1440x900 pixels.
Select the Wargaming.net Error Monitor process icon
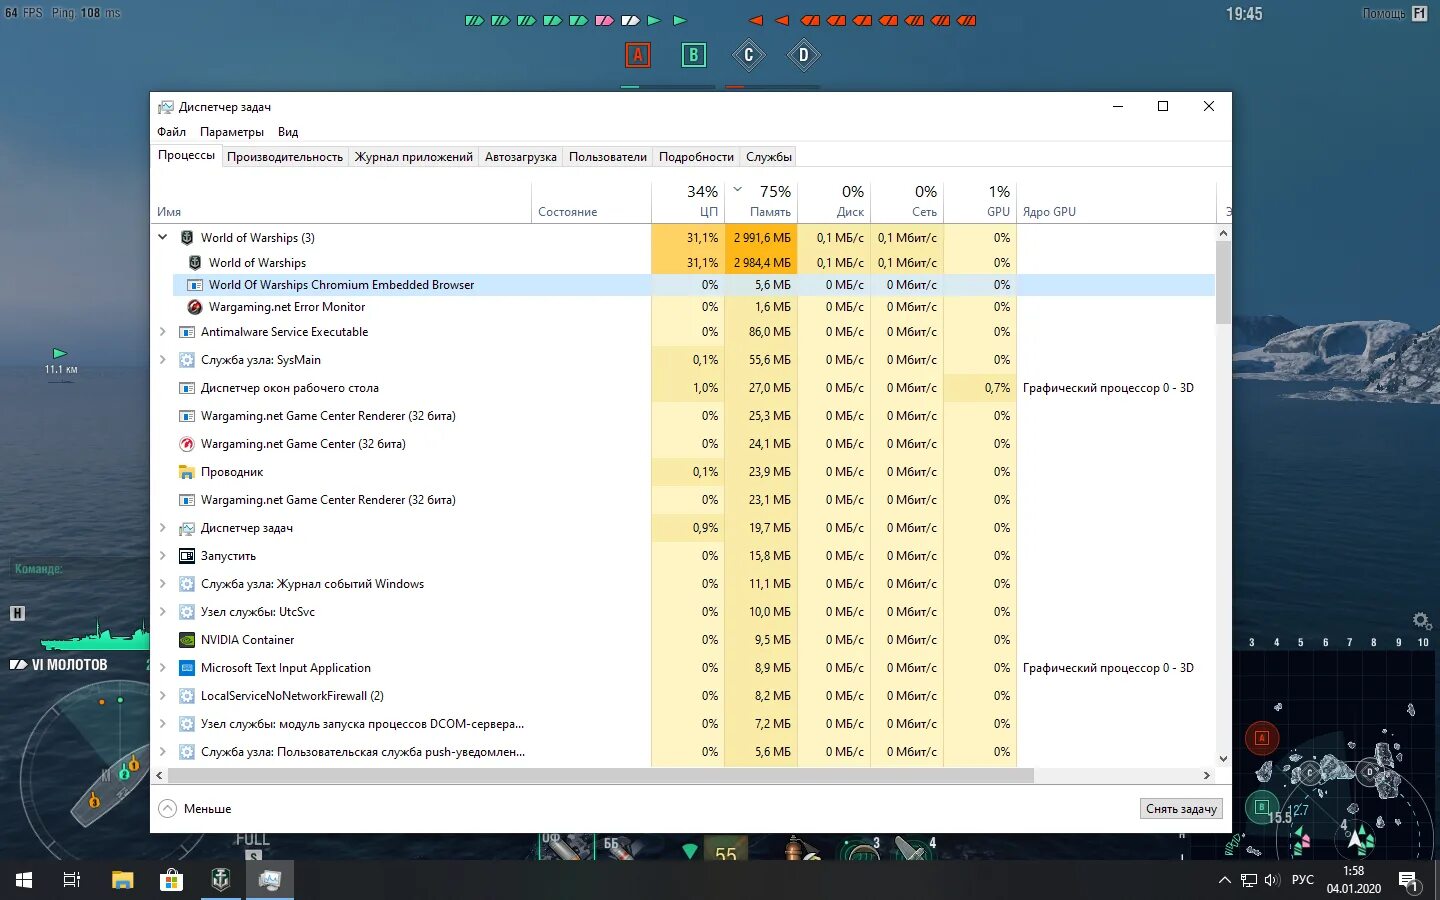tap(195, 307)
